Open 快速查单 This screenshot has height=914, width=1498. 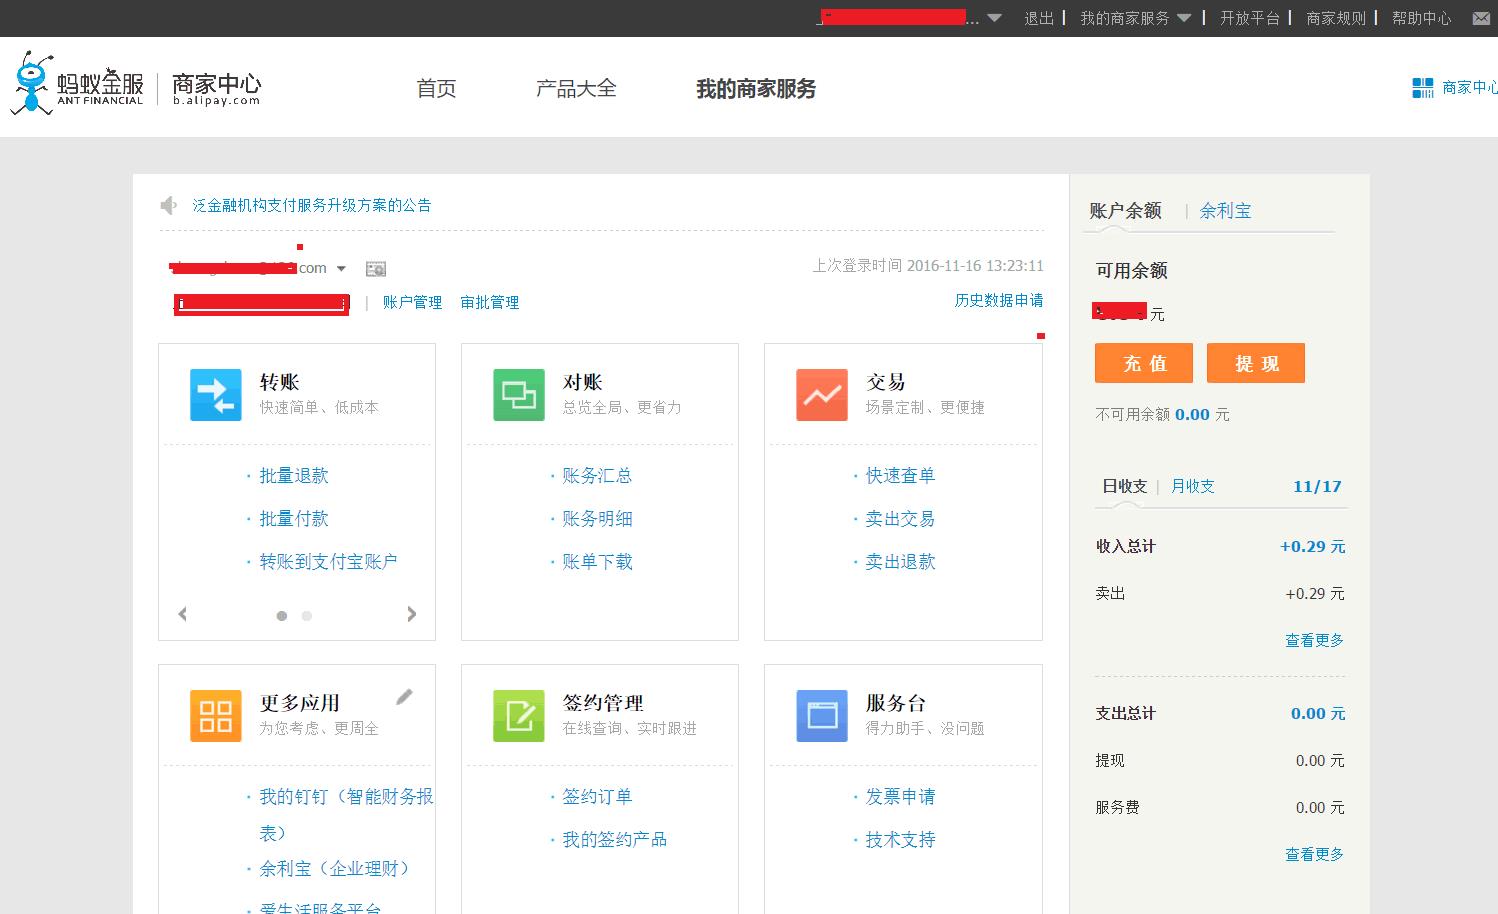(x=900, y=476)
